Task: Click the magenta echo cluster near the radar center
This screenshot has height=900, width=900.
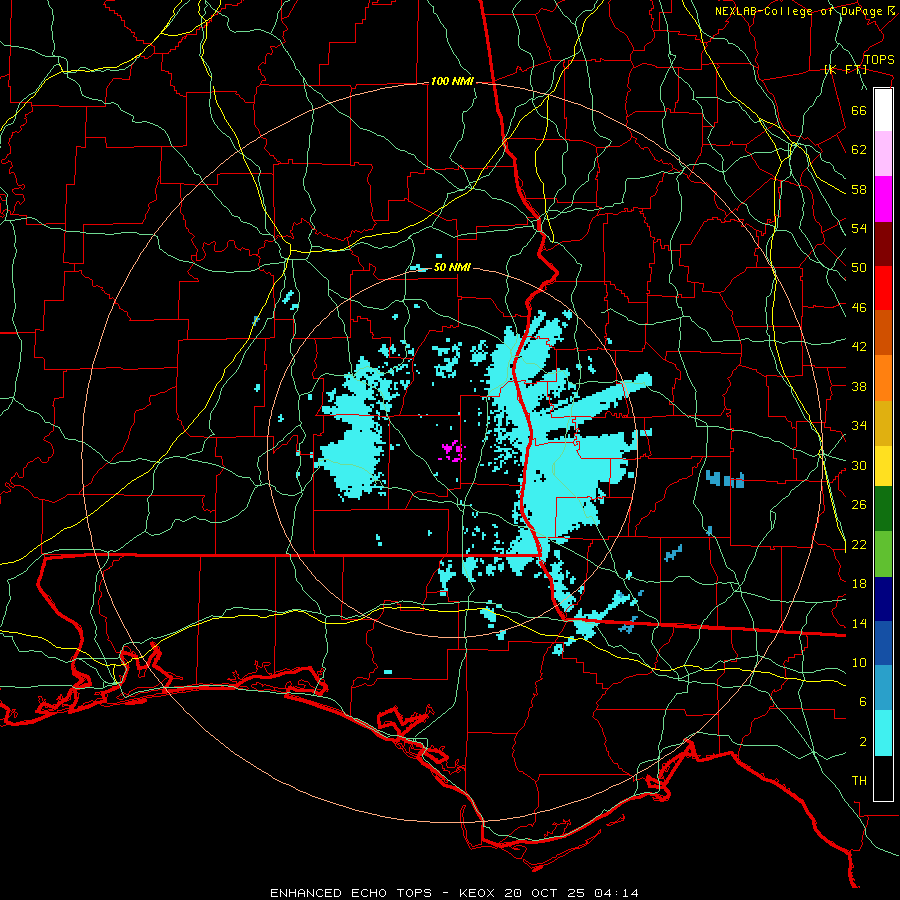Action: pos(453,451)
